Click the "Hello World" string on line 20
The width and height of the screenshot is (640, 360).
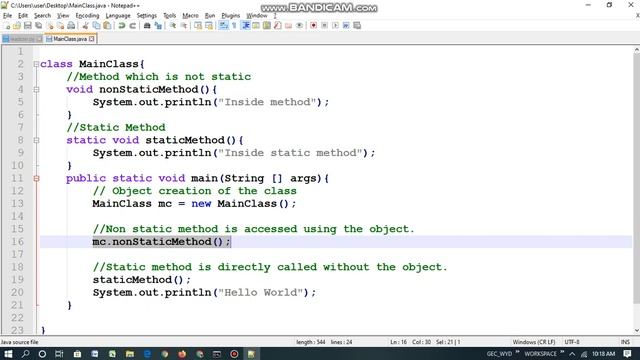click(x=260, y=293)
